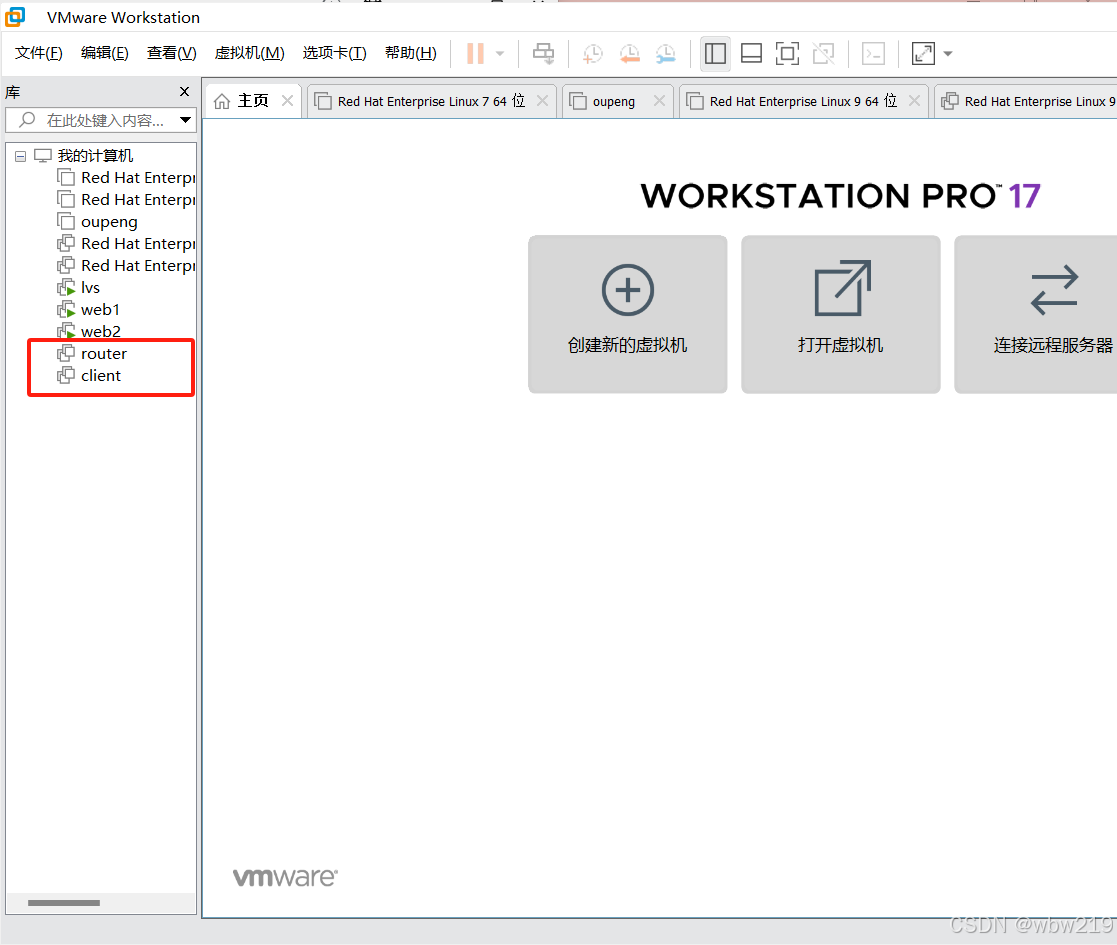Select 我的计算机 in the library
The width and height of the screenshot is (1117, 945).
pos(95,156)
